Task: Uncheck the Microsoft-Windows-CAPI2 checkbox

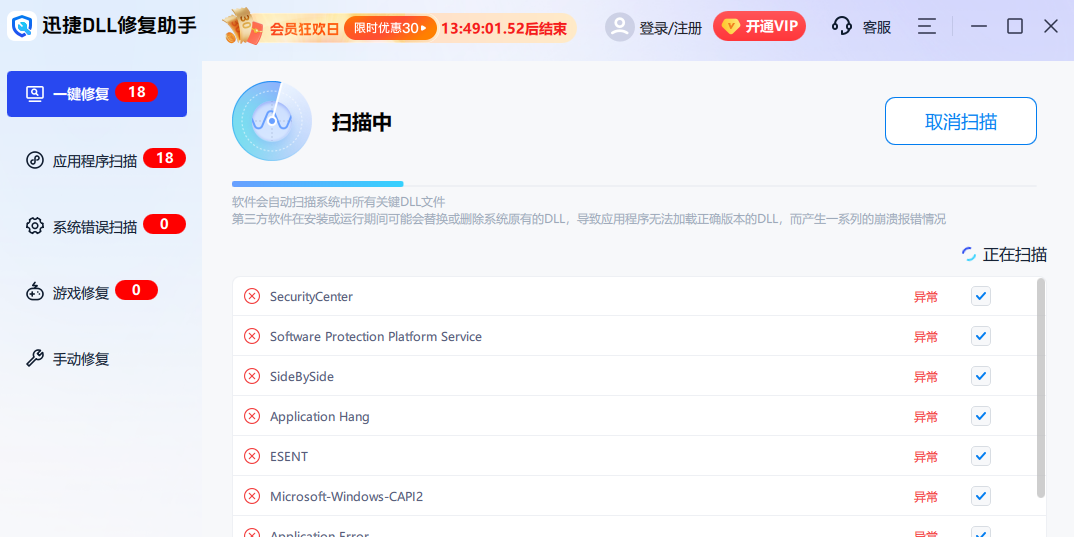Action: click(x=981, y=496)
